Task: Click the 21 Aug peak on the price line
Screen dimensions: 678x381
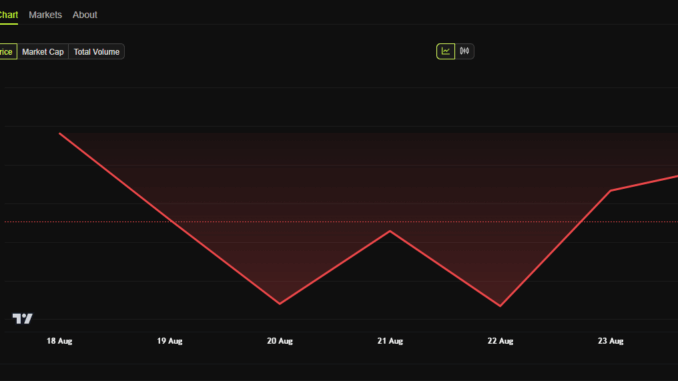Action: (x=390, y=231)
